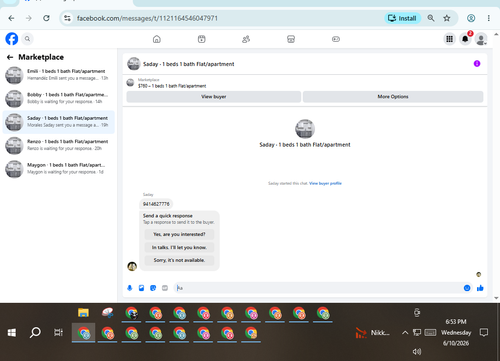This screenshot has width=500, height=361.
Task: Click the taskbar clock showing 6:53 PM
Action: [x=456, y=322]
